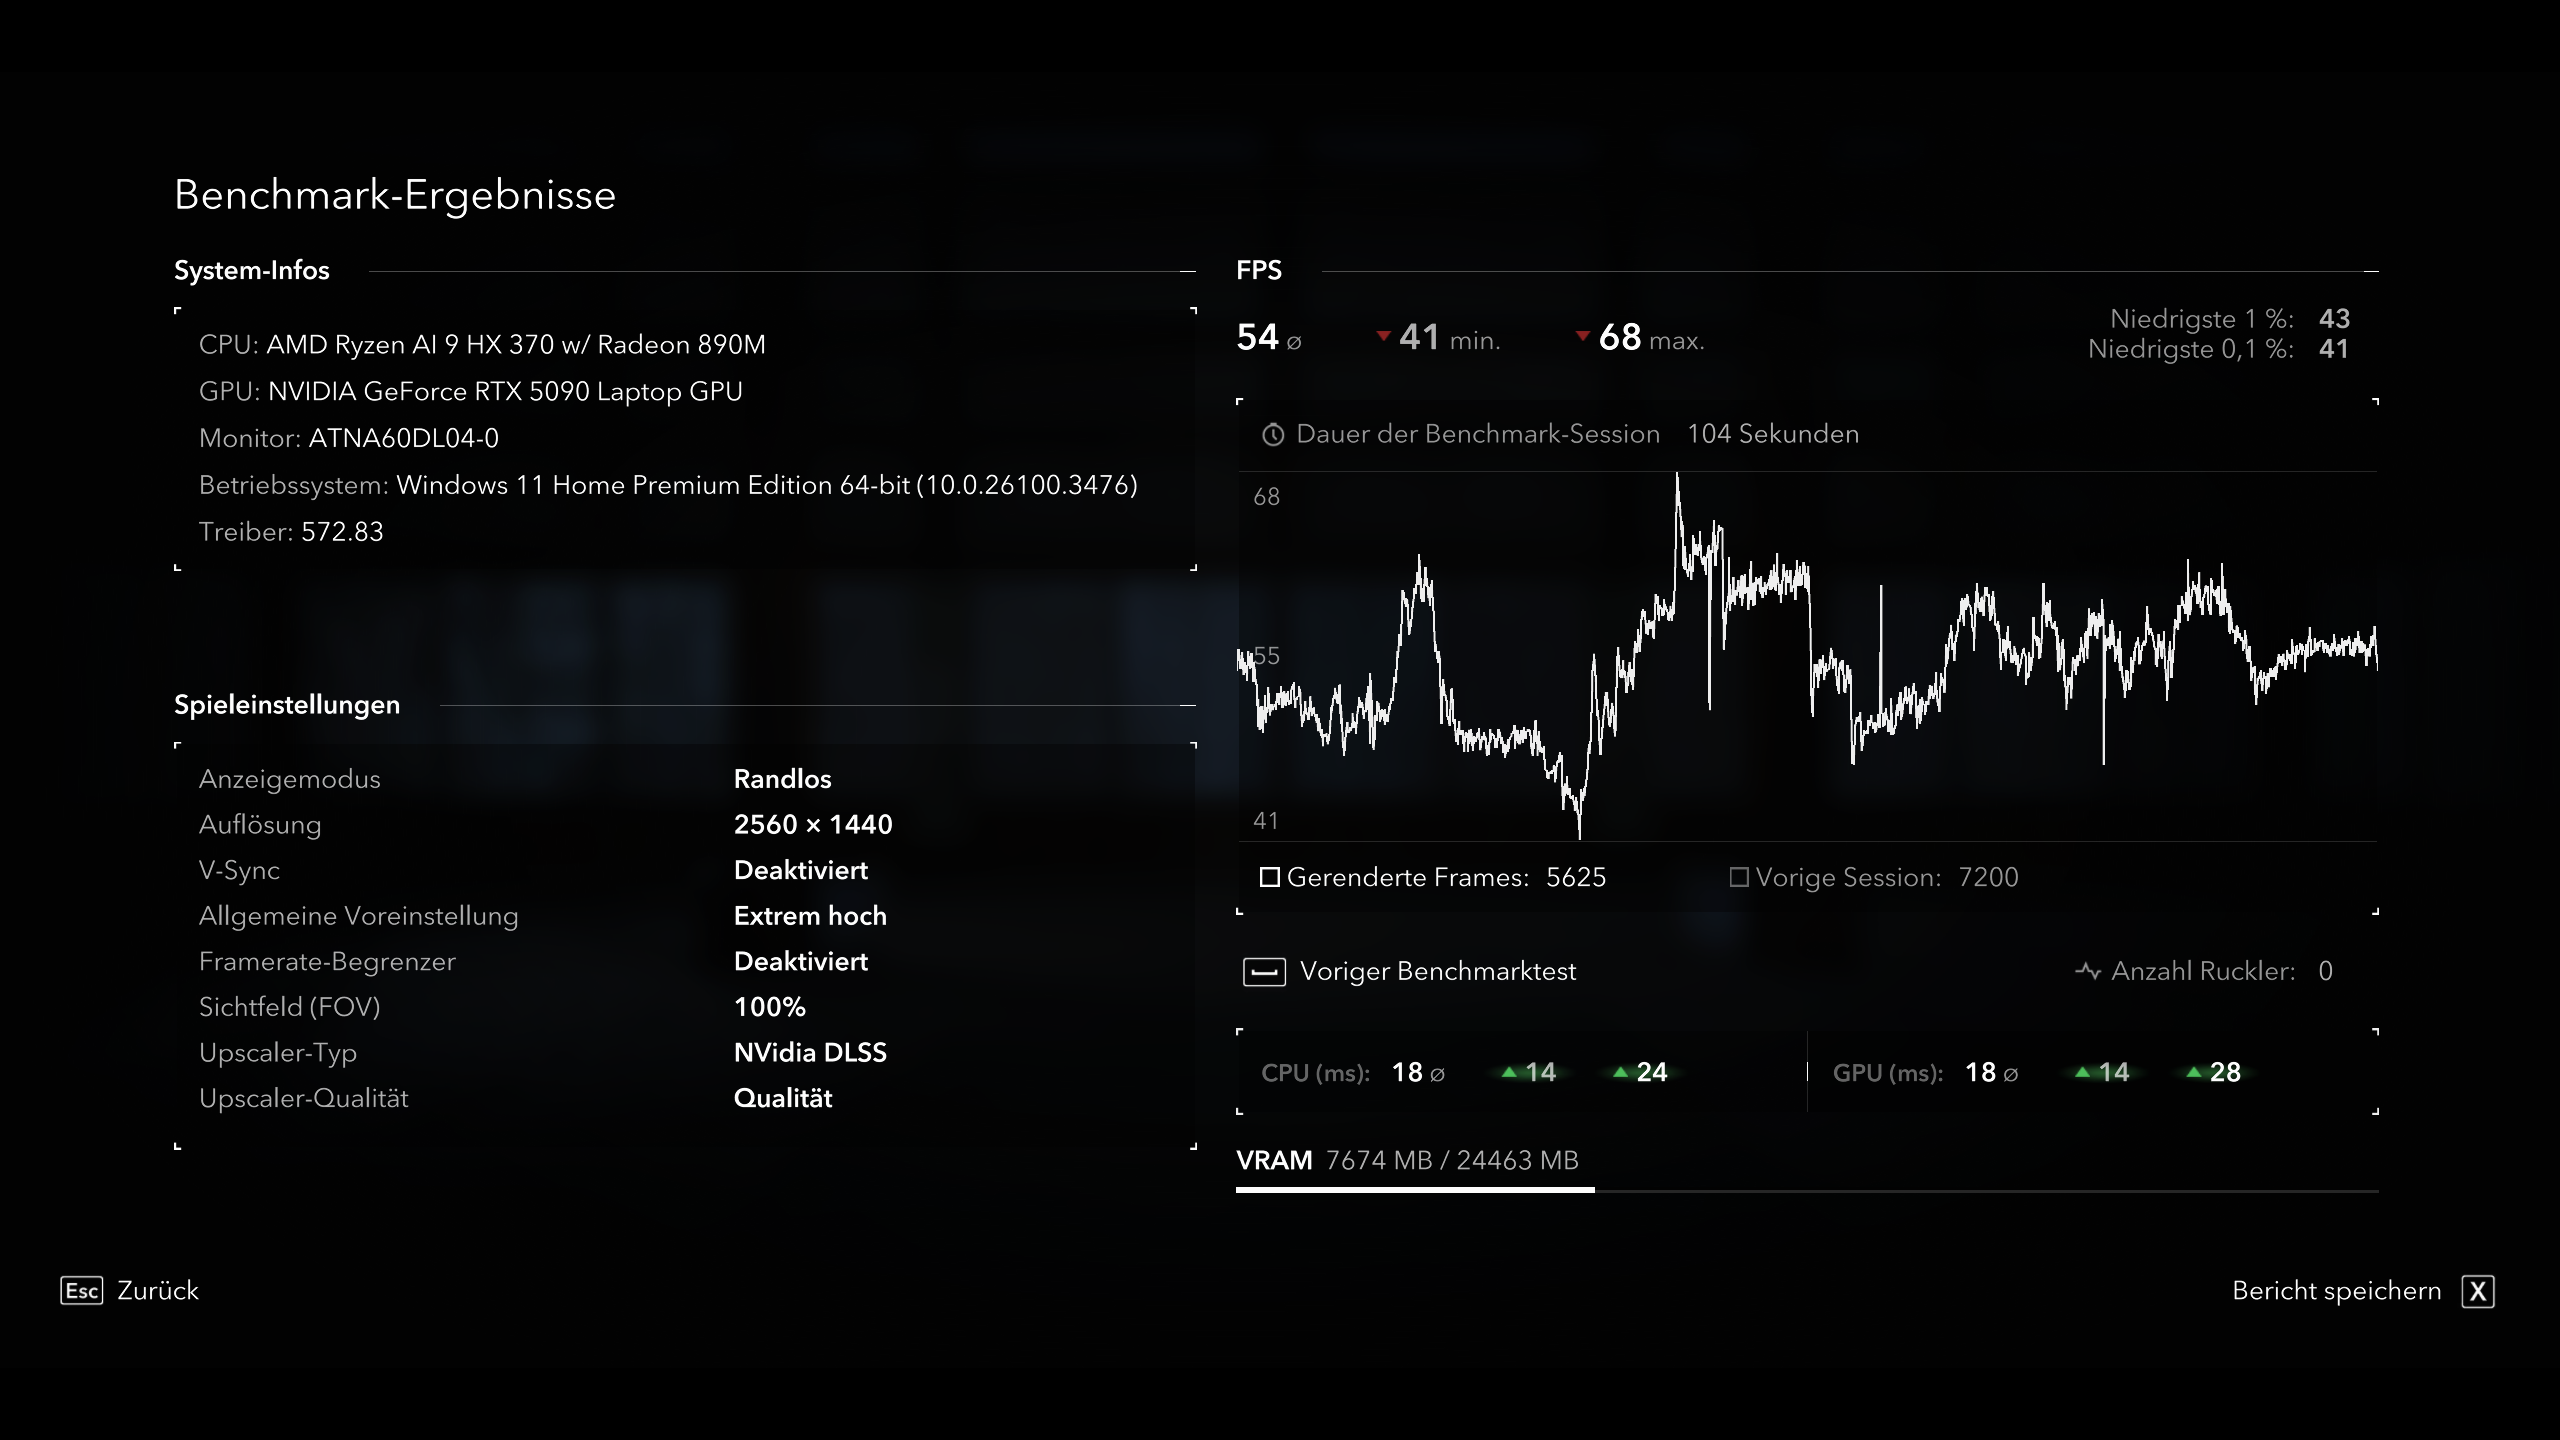This screenshot has width=2560, height=1440.
Task: Select the System-Infos section header
Action: click(251, 269)
